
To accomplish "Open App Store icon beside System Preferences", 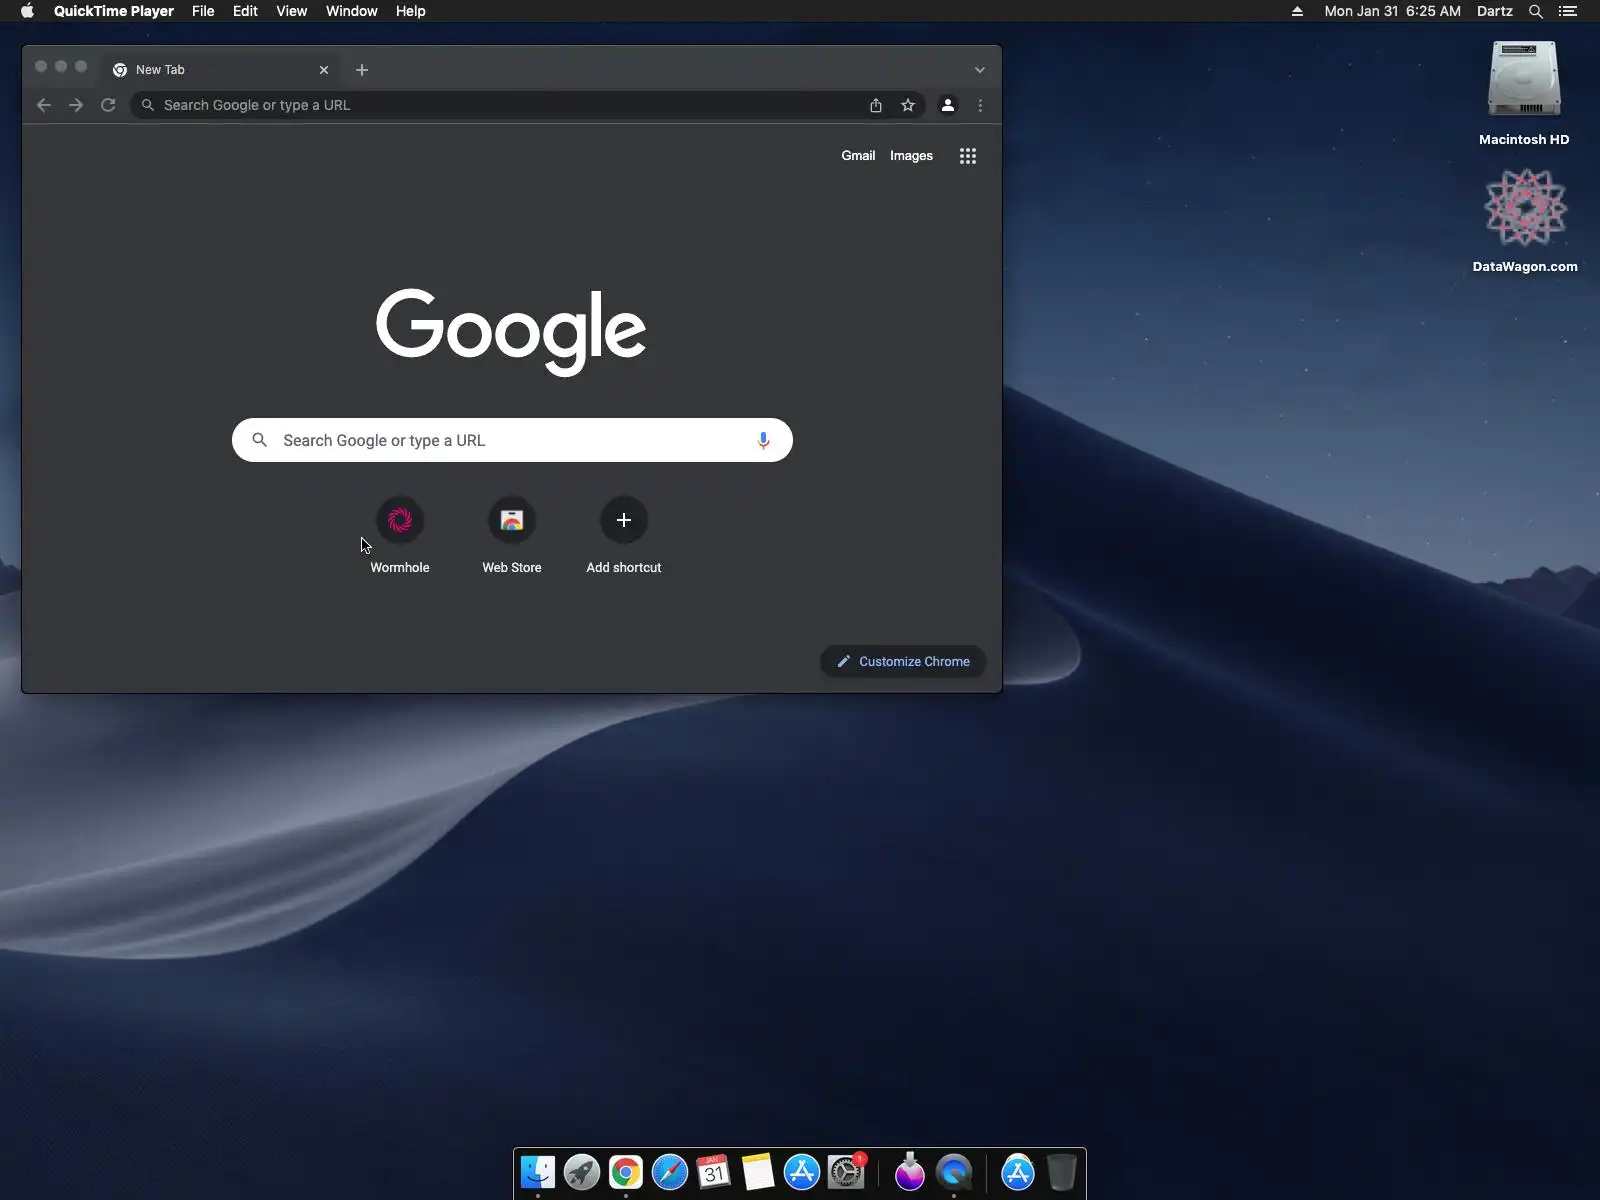I will [x=802, y=1172].
